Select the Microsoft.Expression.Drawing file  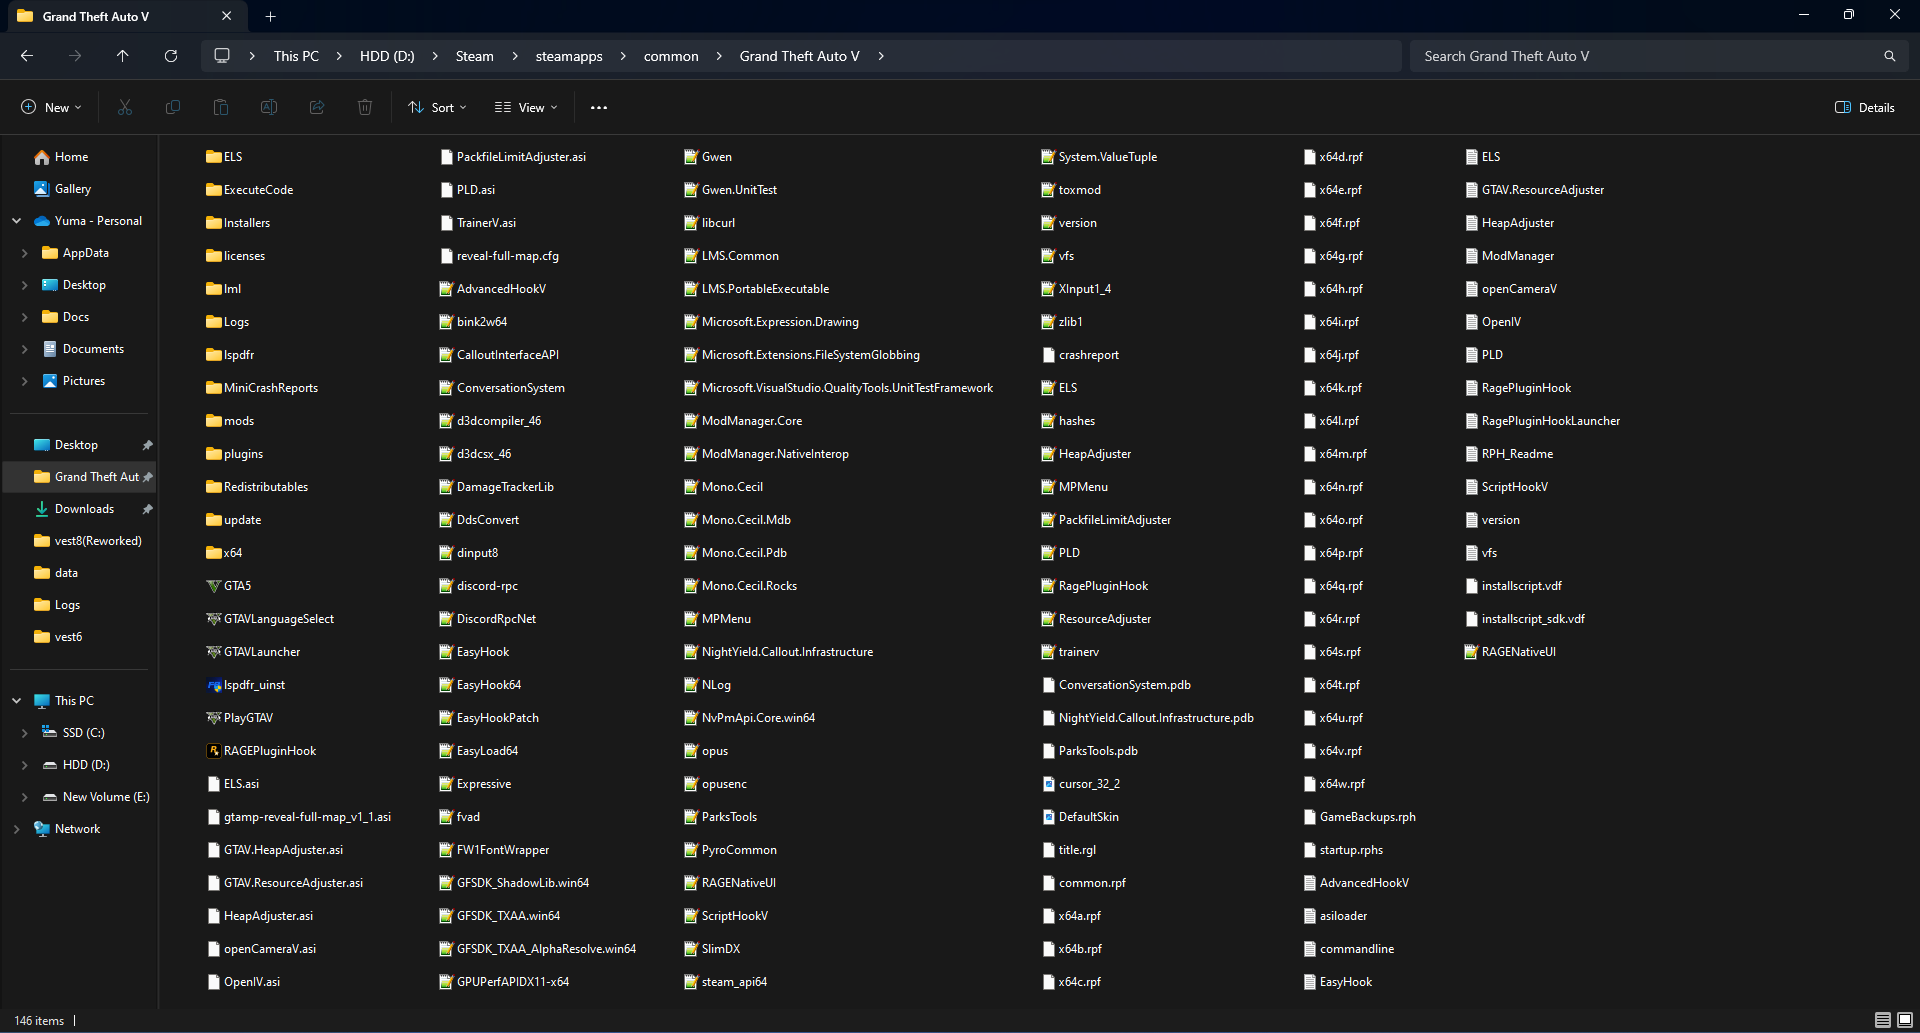point(772,322)
